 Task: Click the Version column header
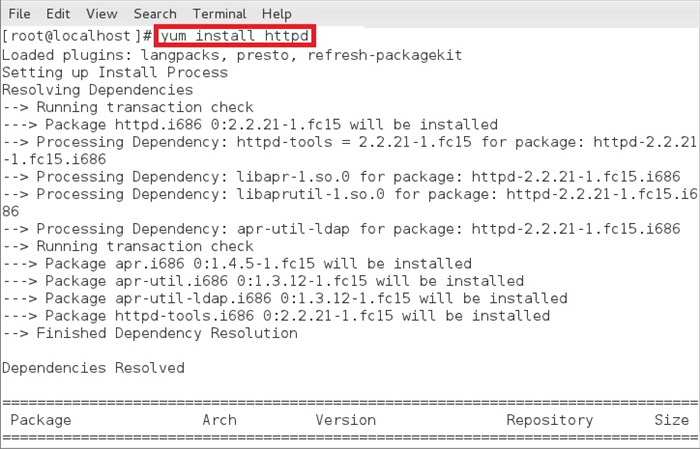pos(346,420)
